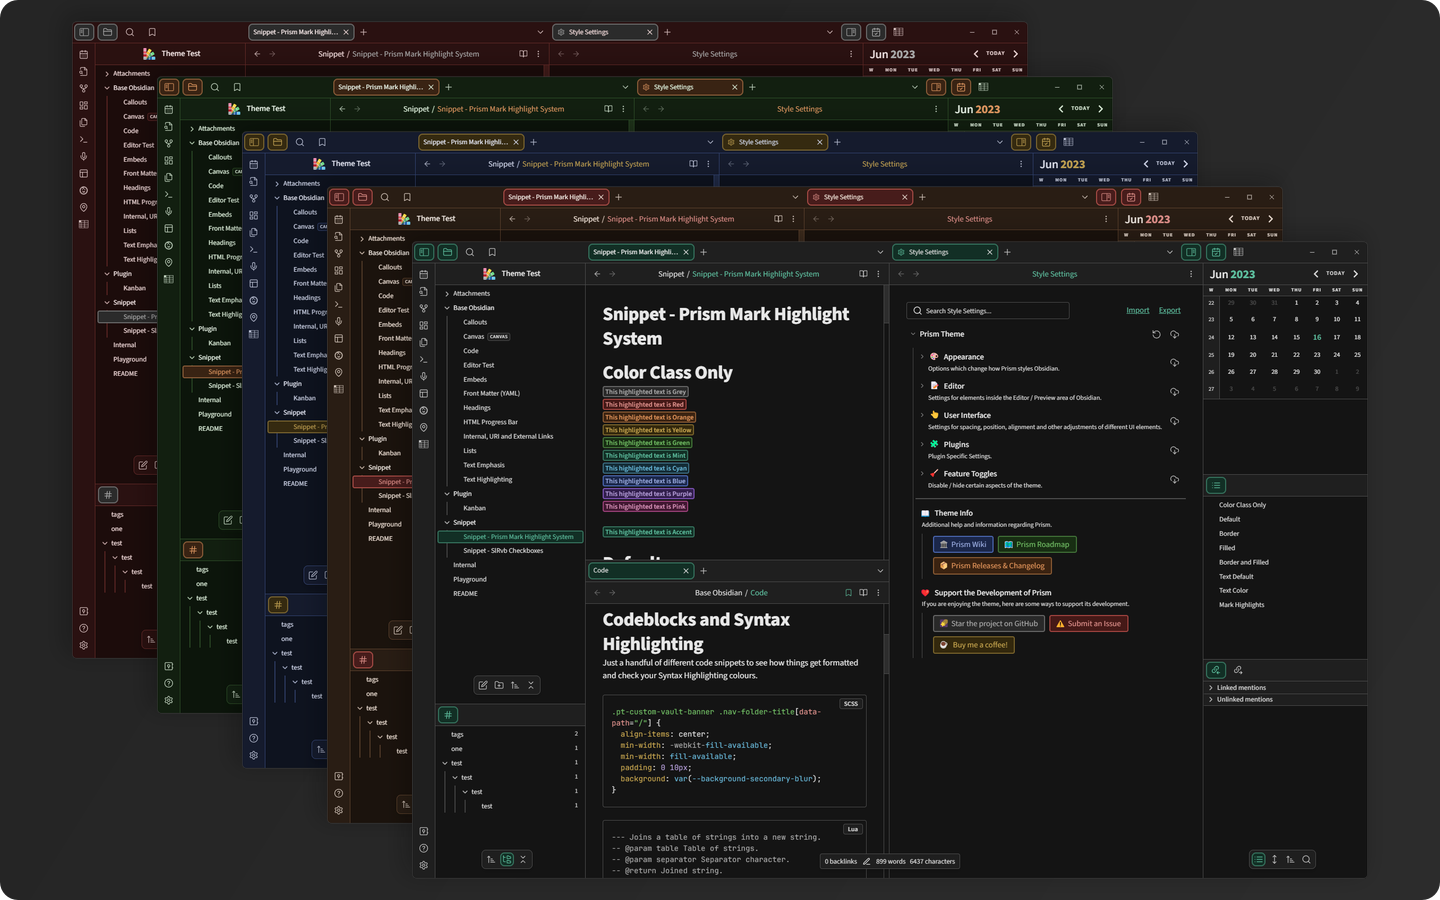Open graph view from front window ribbon

423,308
